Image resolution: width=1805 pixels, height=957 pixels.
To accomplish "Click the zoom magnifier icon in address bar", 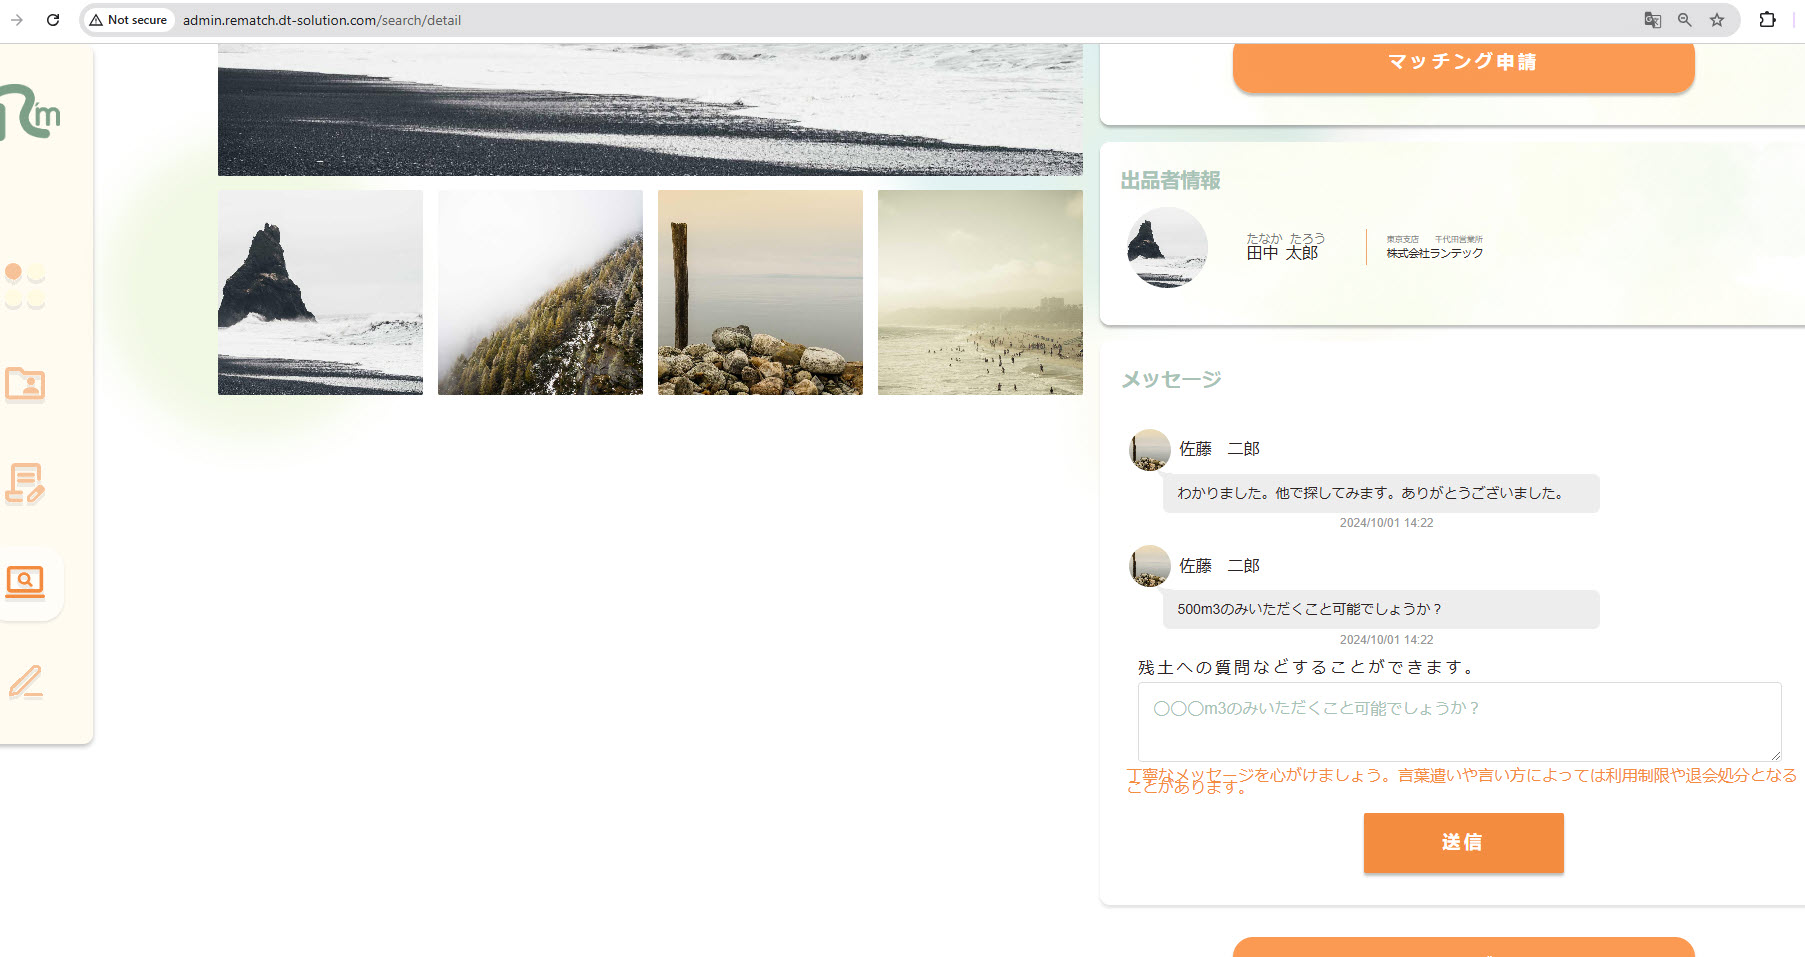I will pyautogui.click(x=1685, y=20).
